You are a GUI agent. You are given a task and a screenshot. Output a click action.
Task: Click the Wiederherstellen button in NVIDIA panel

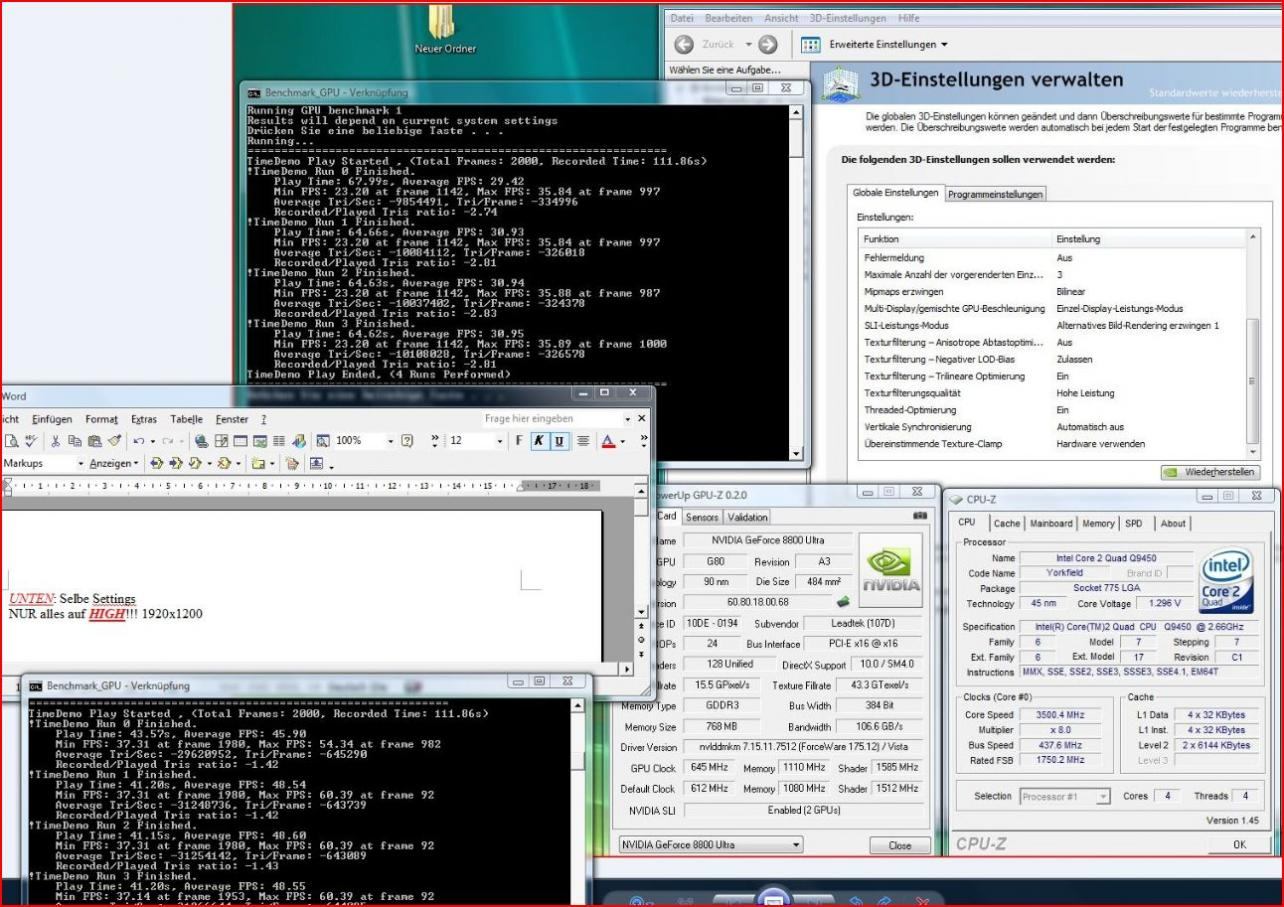click(1211, 471)
